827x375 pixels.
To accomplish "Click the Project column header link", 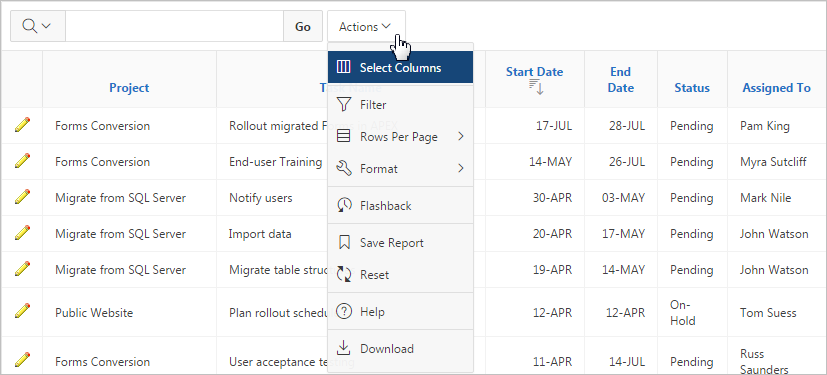I will point(129,88).
